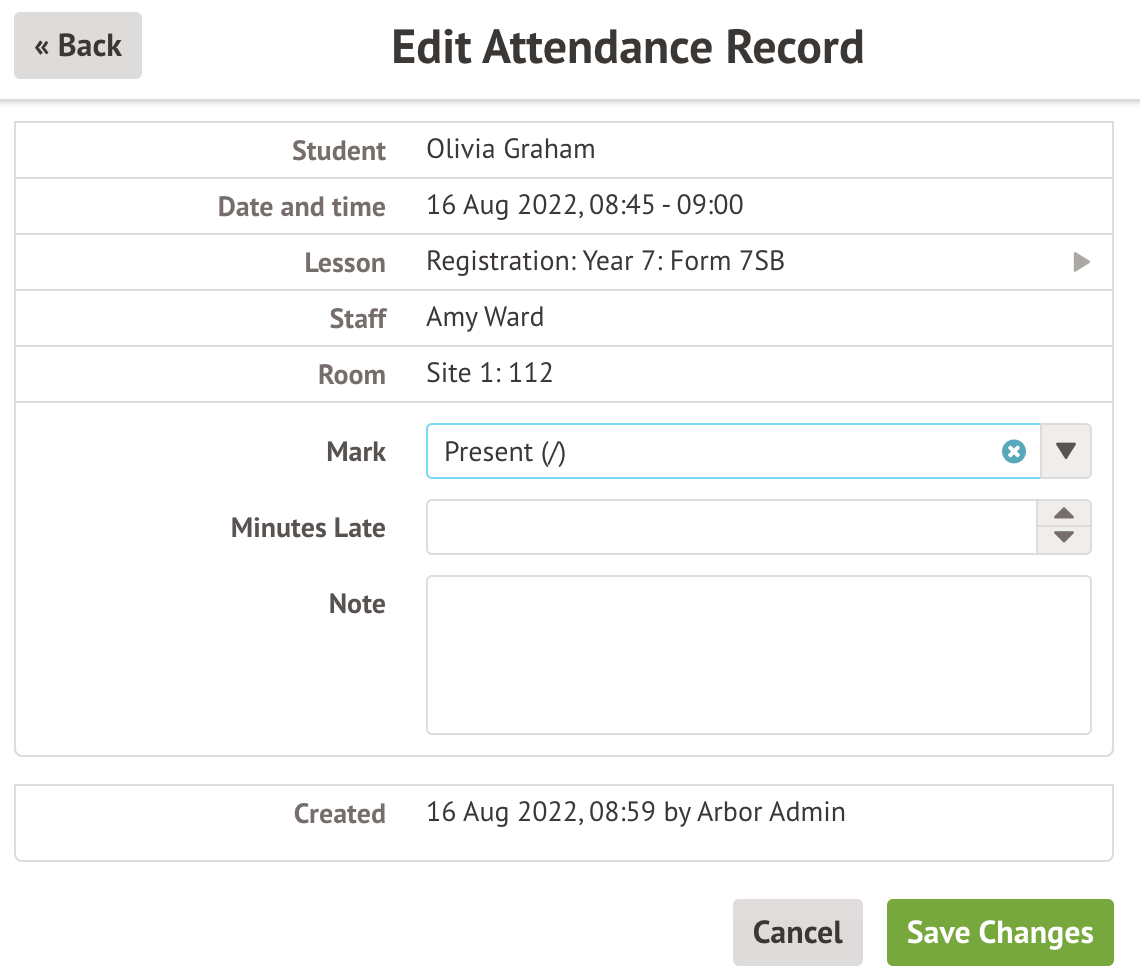This screenshot has width=1140, height=978.
Task: Go back with the Back button
Action: (78, 46)
